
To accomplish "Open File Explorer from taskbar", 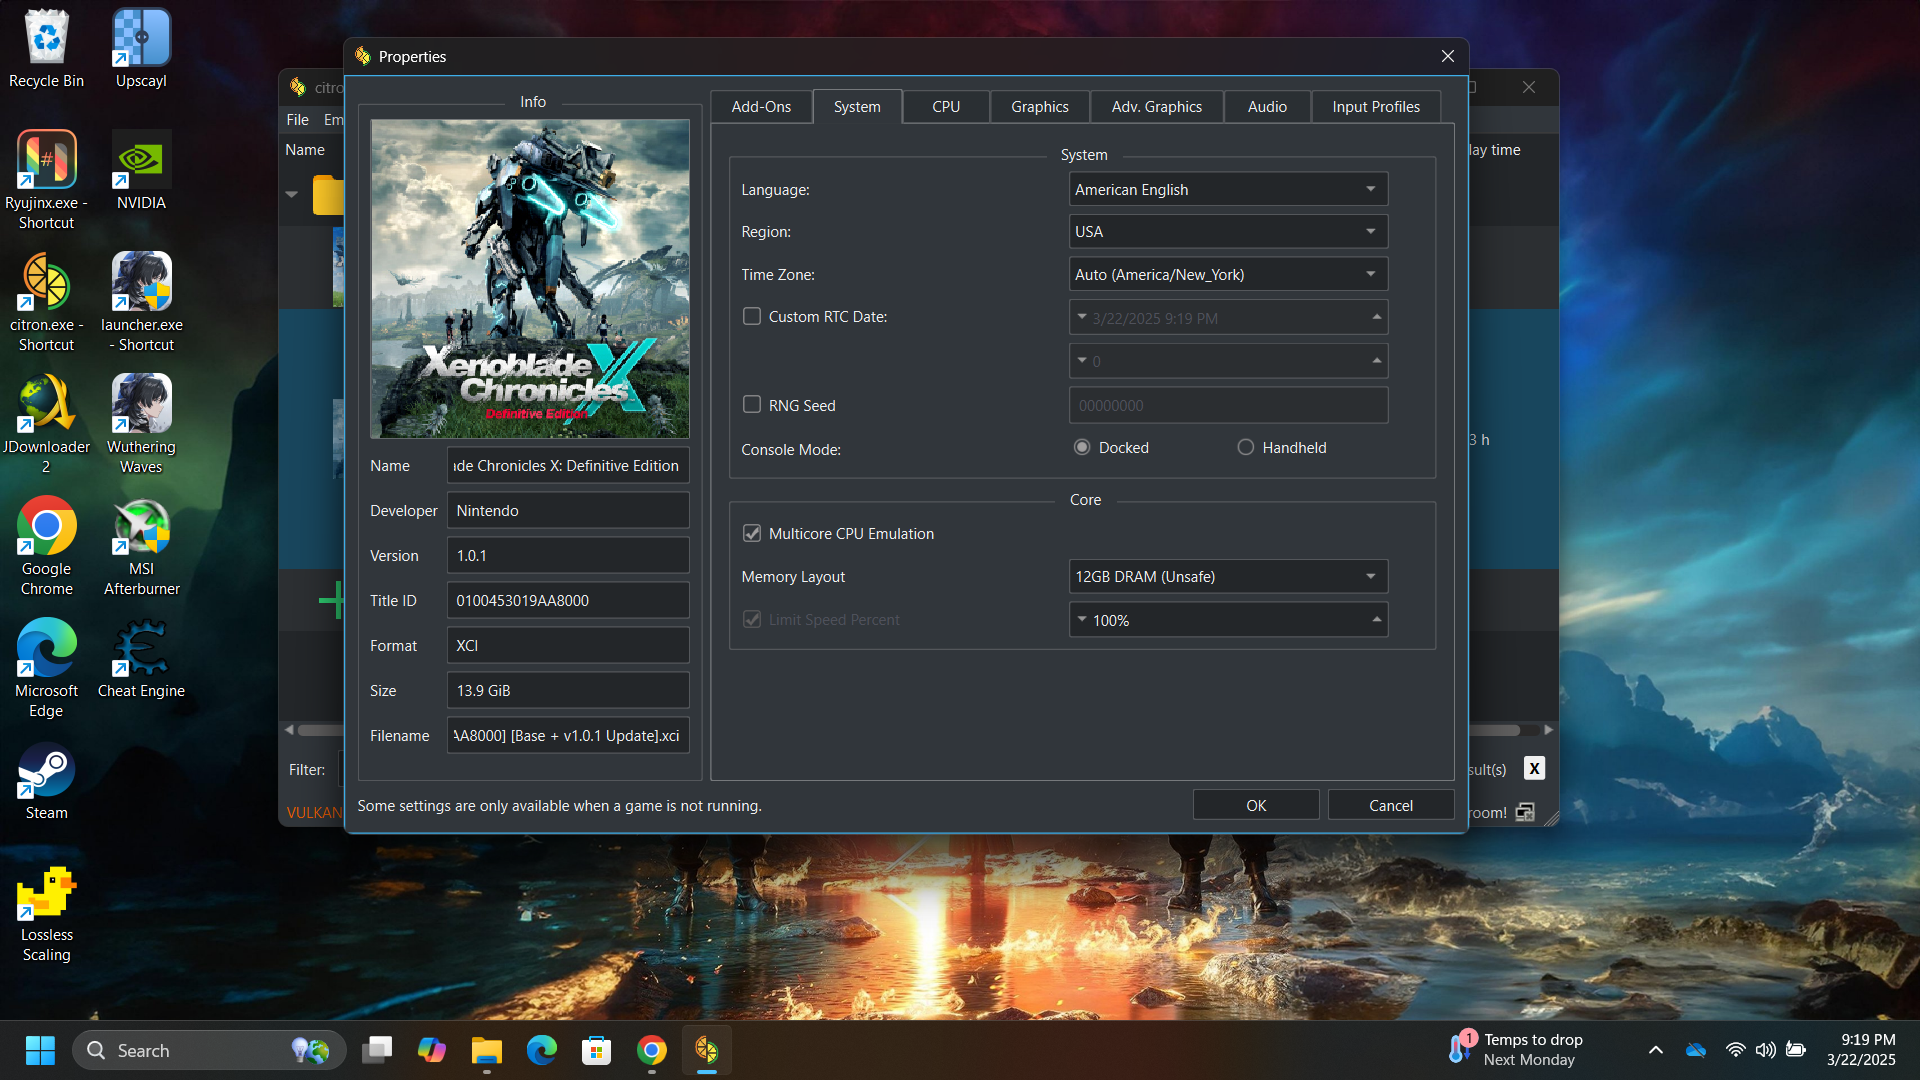I will (x=487, y=1050).
